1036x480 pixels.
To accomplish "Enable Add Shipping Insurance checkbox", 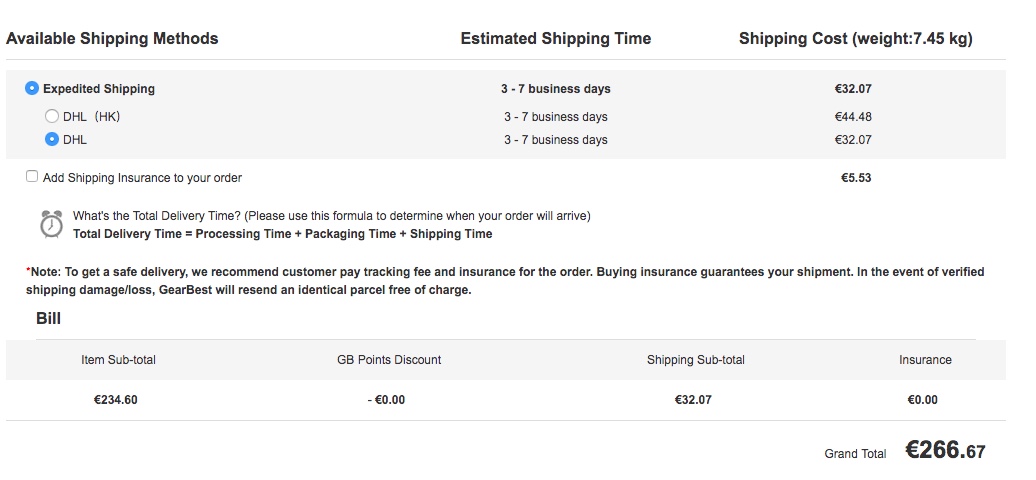I will 32,176.
